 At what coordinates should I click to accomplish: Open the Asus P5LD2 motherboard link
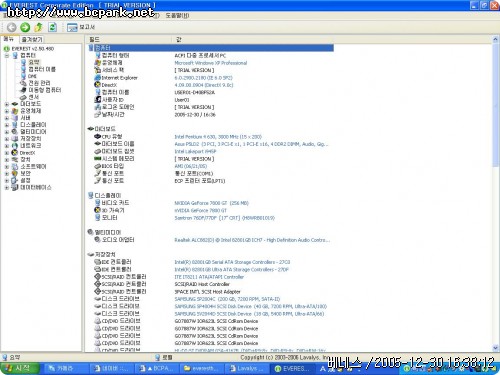point(251,144)
